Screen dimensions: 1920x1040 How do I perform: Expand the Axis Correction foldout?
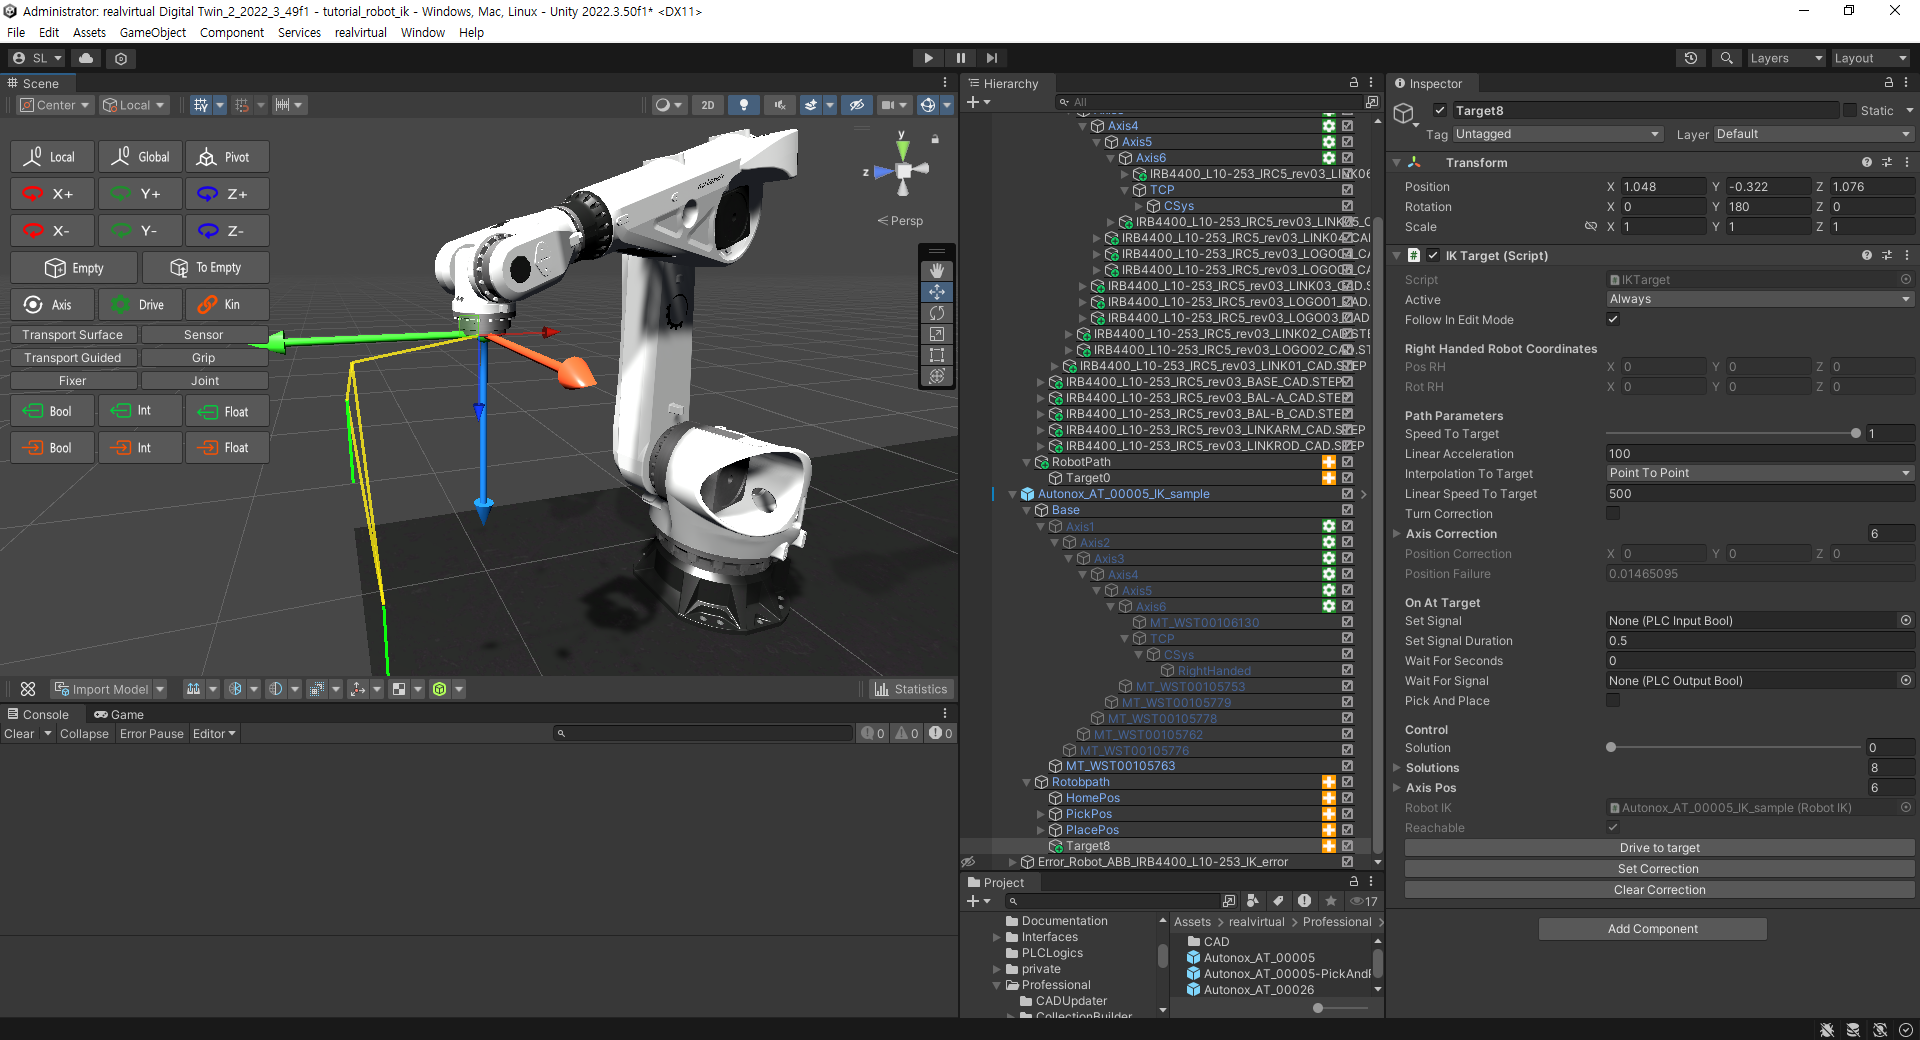[x=1397, y=534]
